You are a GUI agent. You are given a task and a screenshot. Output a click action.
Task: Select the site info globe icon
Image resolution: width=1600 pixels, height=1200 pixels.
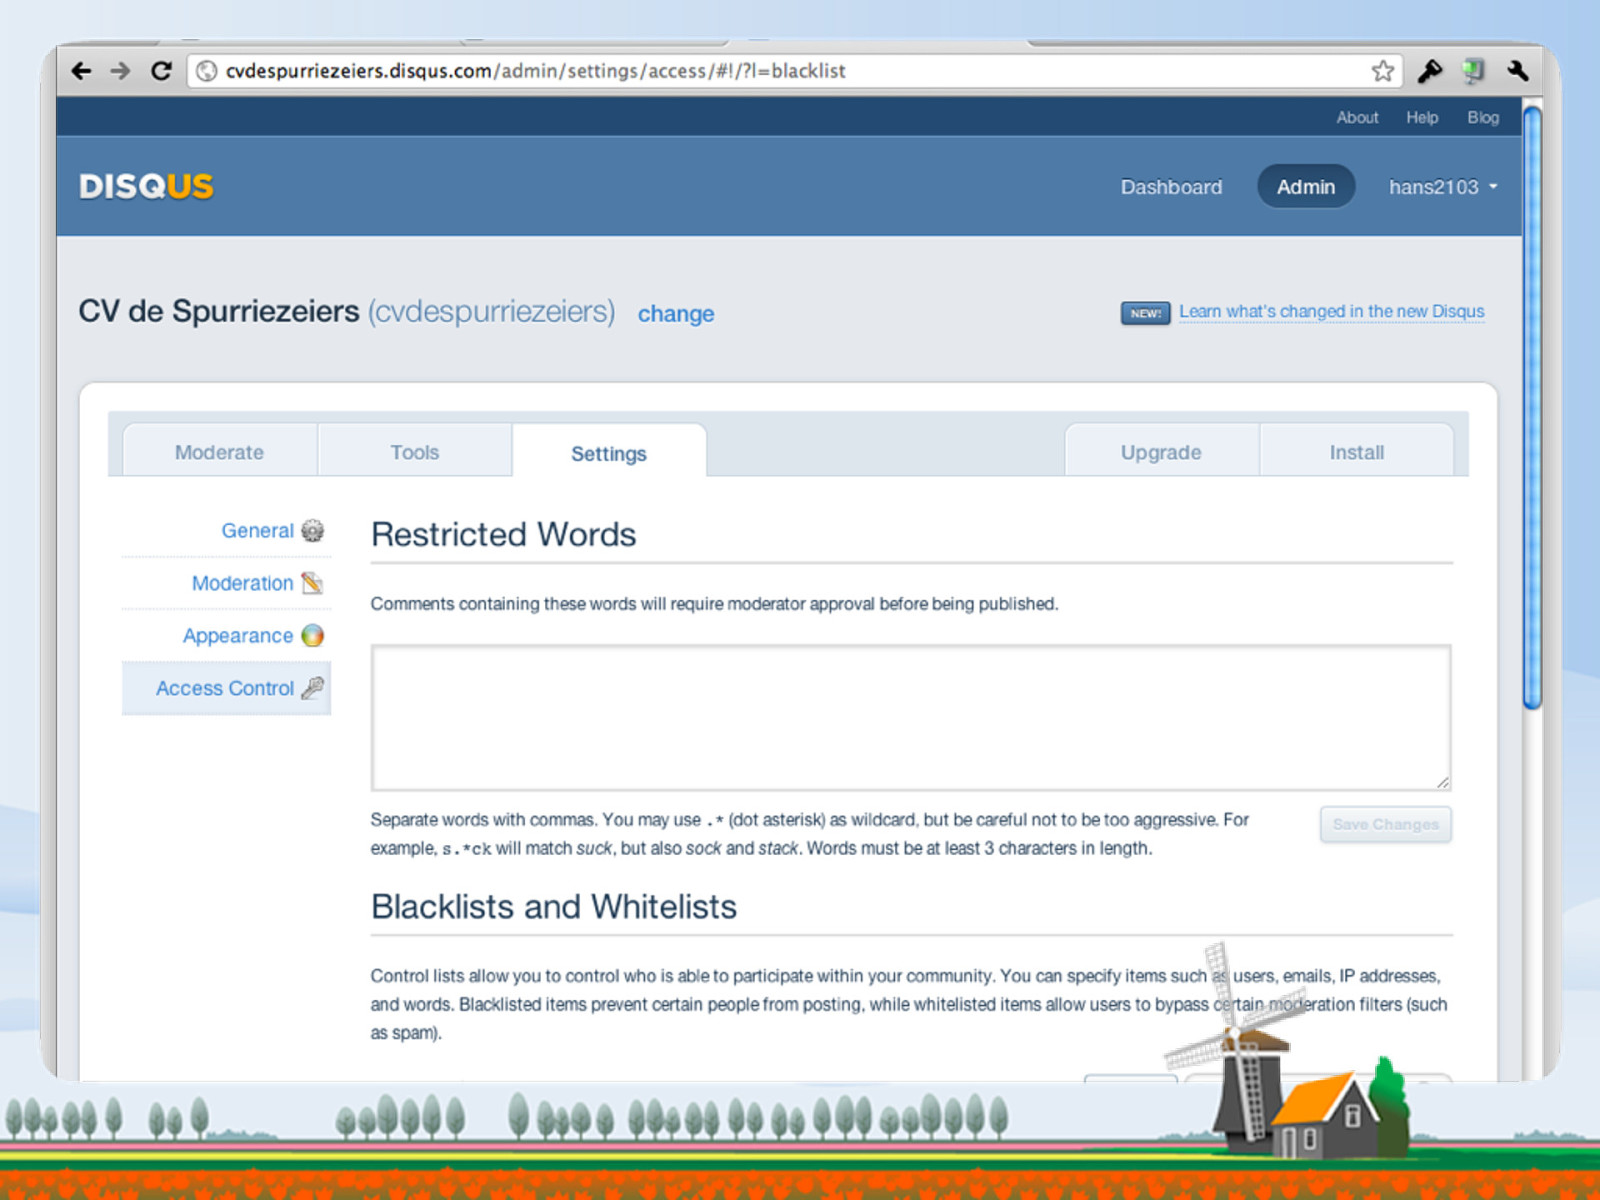[x=206, y=71]
